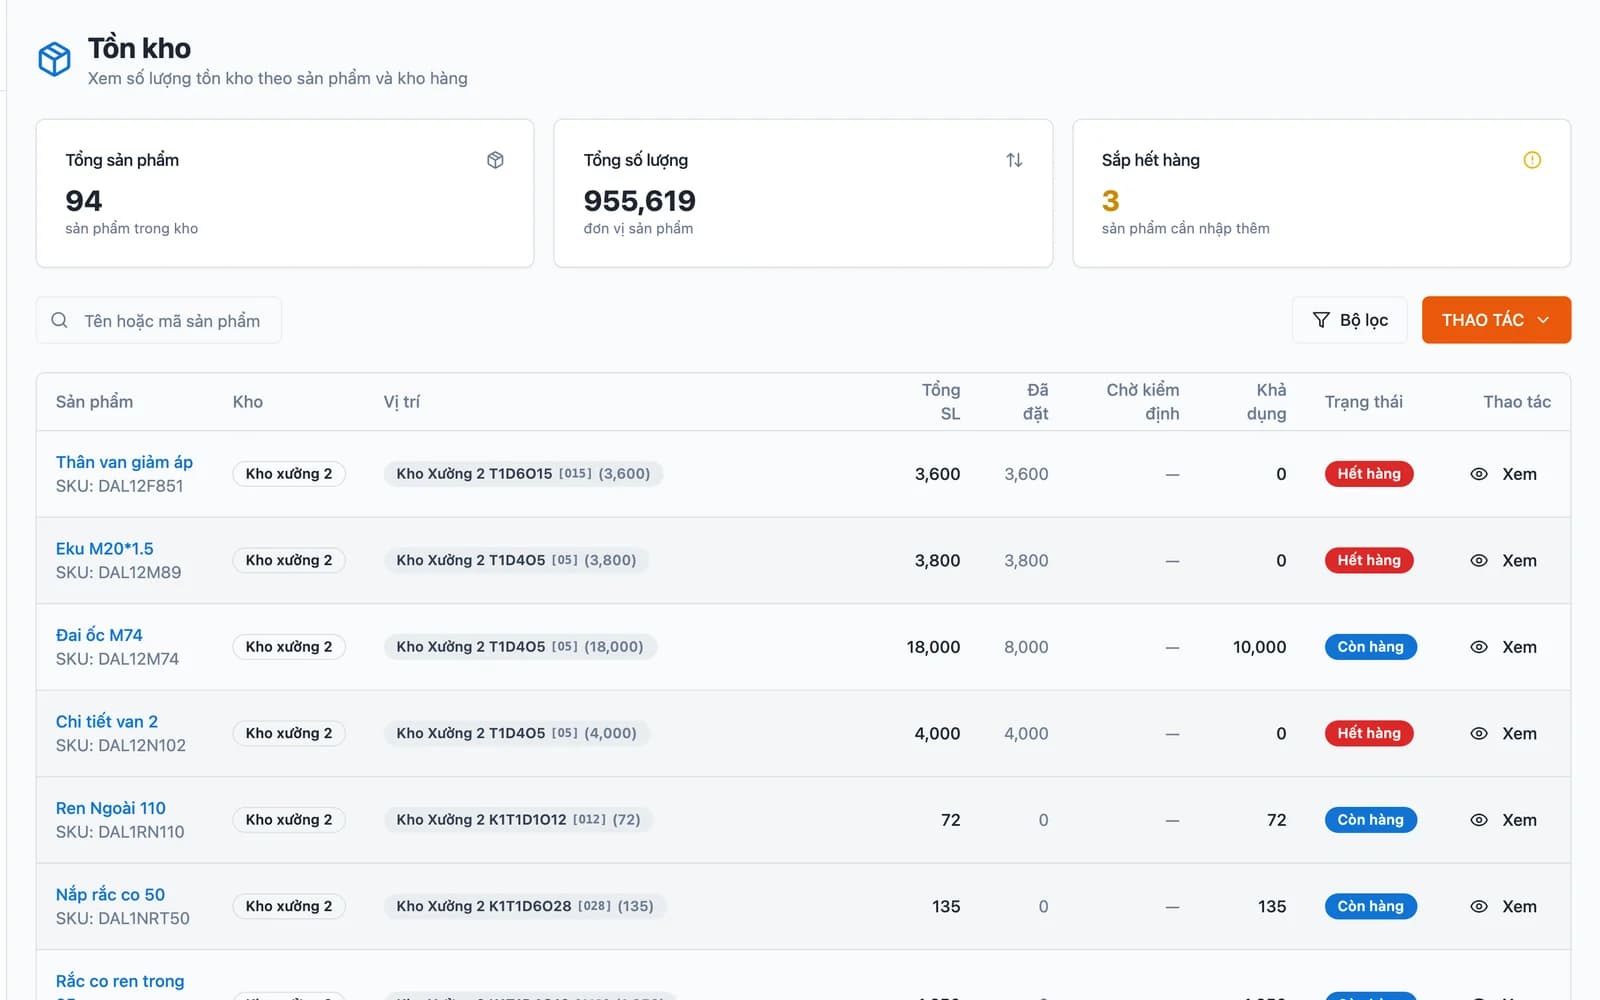Click the Tổng SL column header

[941, 402]
